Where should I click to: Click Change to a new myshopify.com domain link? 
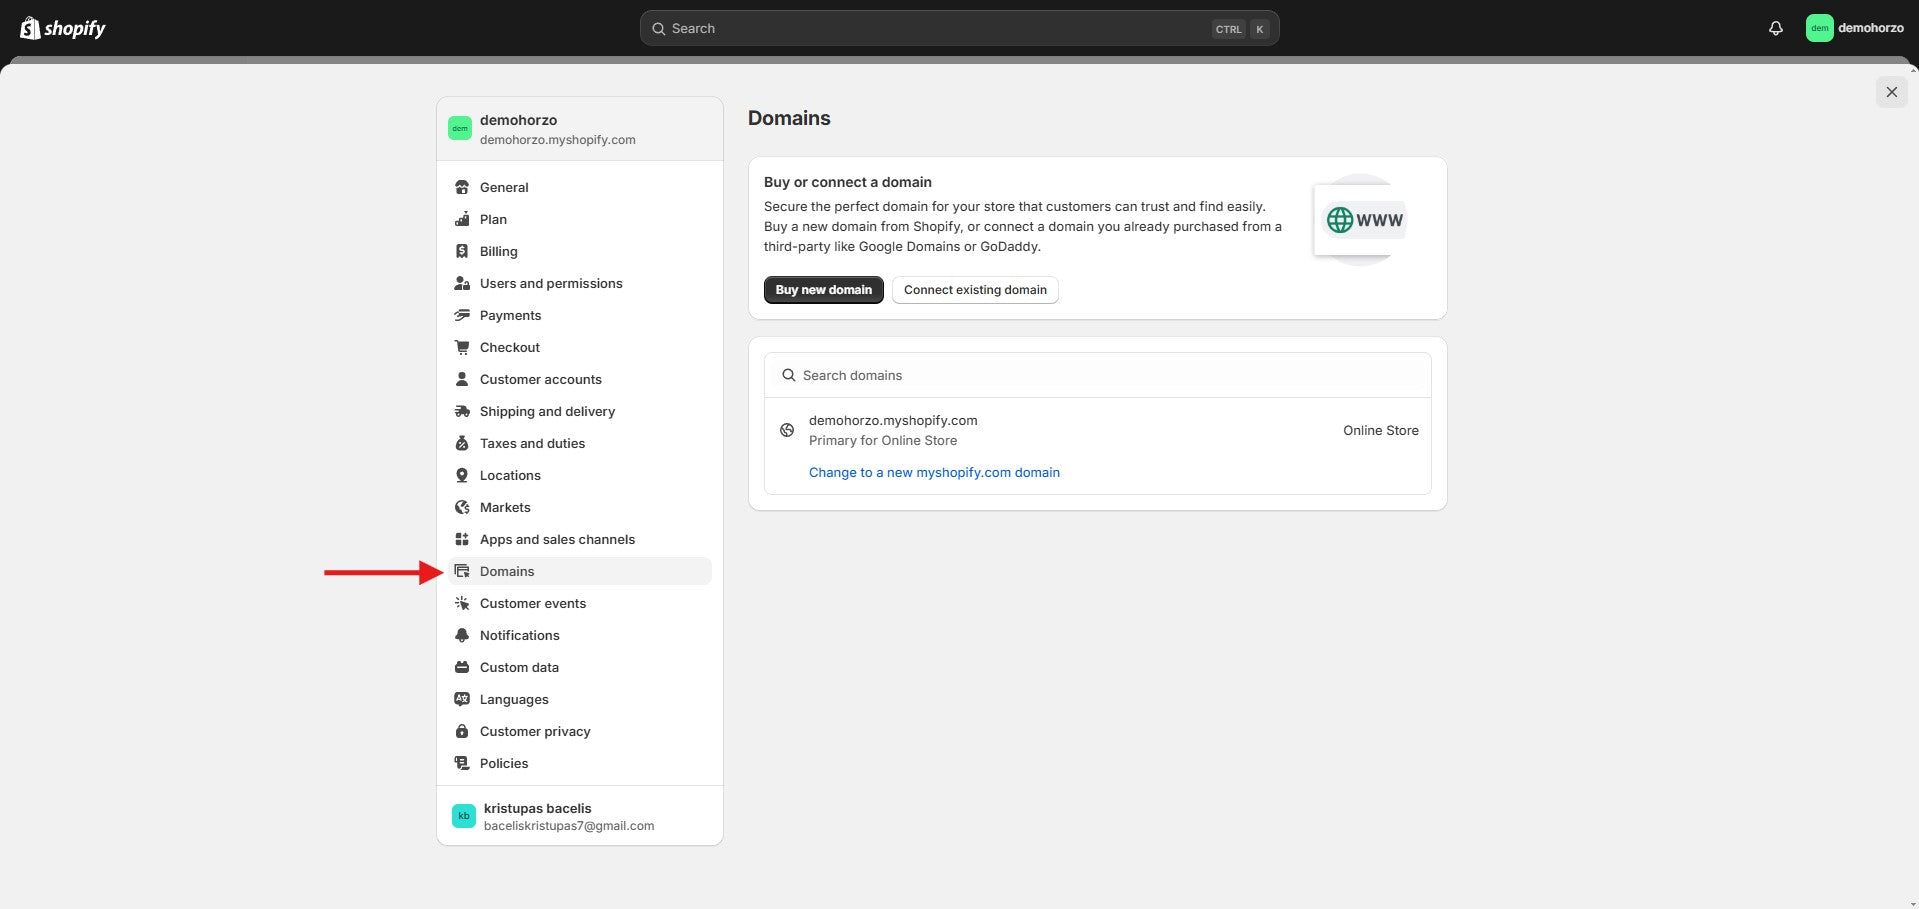(x=934, y=472)
